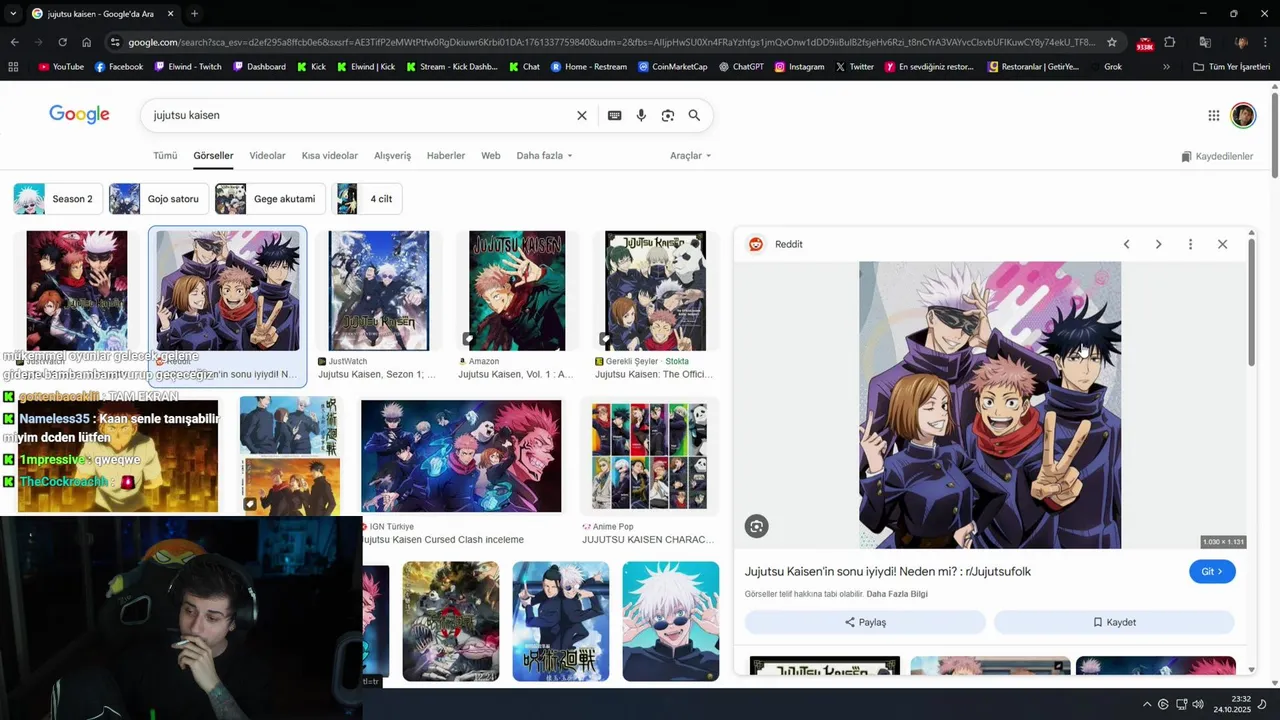This screenshot has width=1280, height=720.
Task: Open the volume control in taskbar
Action: (x=1199, y=705)
